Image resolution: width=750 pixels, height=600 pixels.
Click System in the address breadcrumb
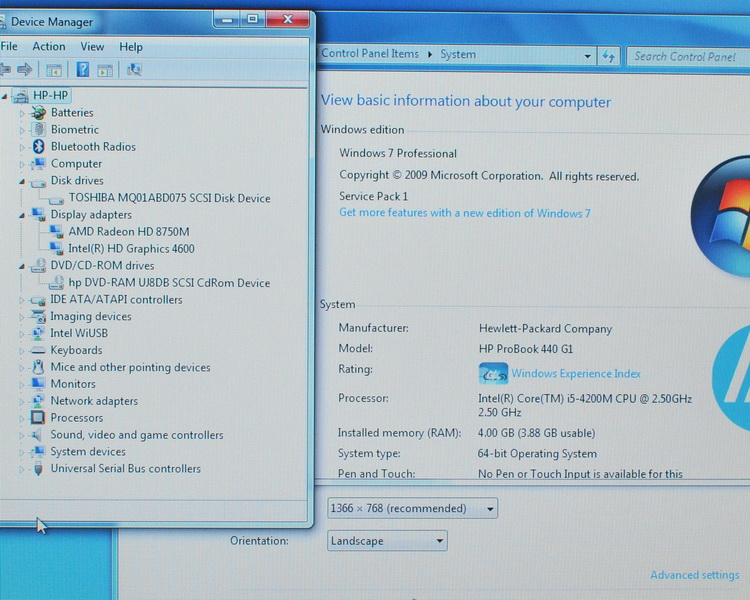click(458, 55)
